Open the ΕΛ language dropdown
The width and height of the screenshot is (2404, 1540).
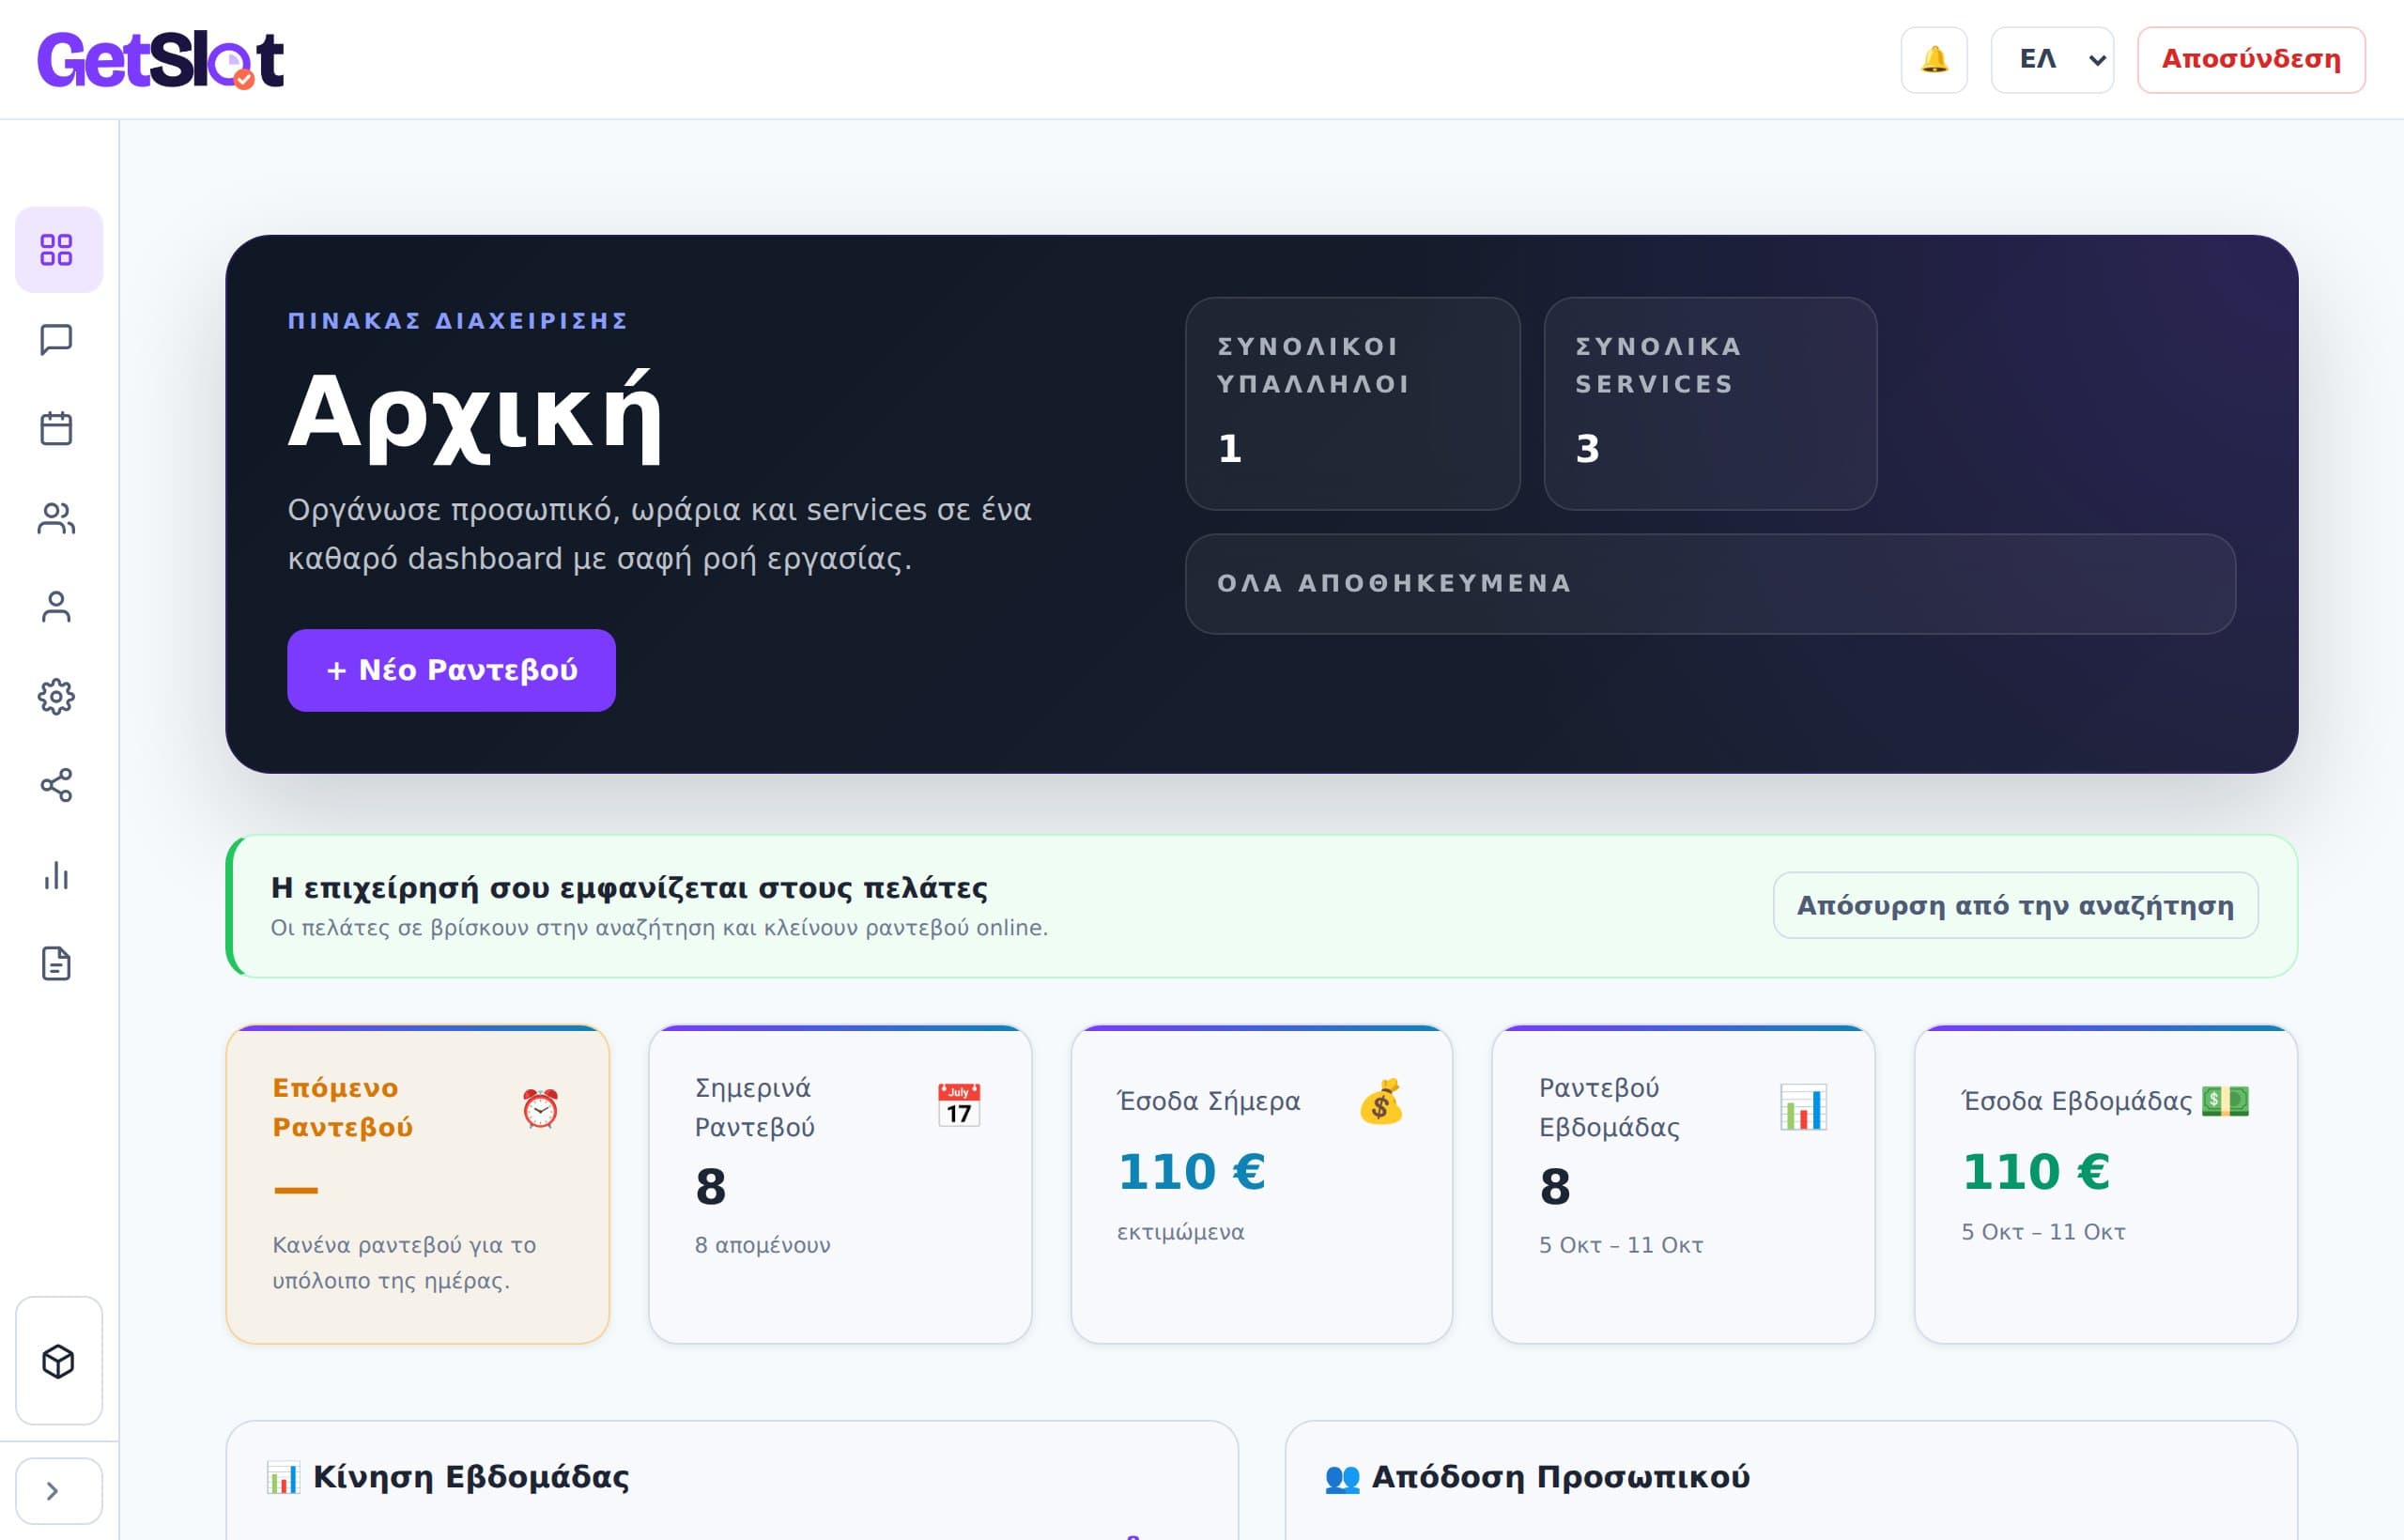point(2052,60)
